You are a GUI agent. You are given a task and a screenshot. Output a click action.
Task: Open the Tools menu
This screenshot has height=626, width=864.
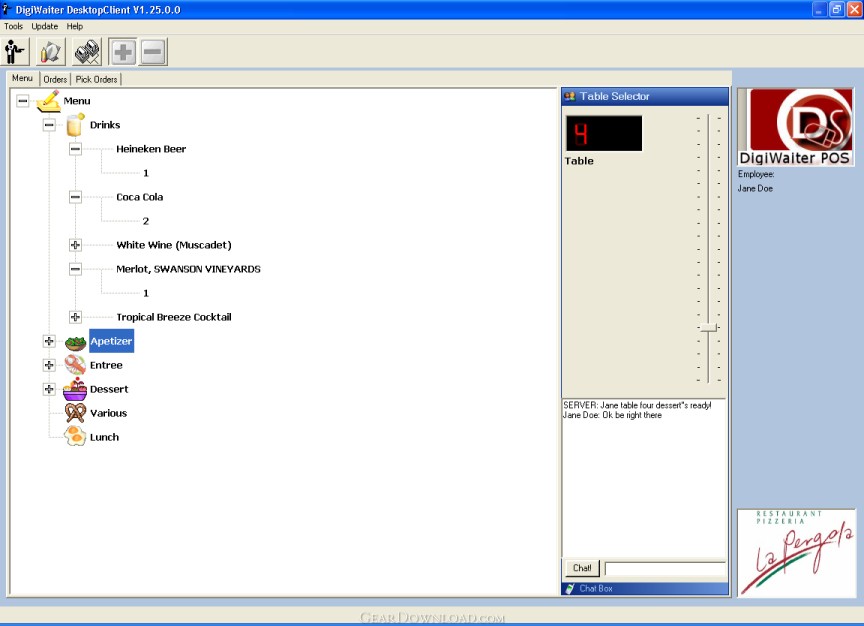click(13, 26)
